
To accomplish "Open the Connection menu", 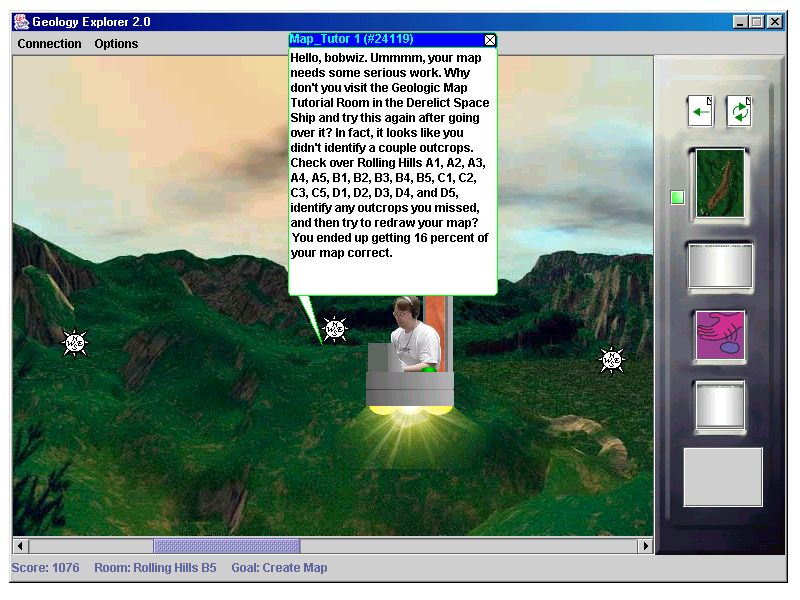I will [50, 44].
